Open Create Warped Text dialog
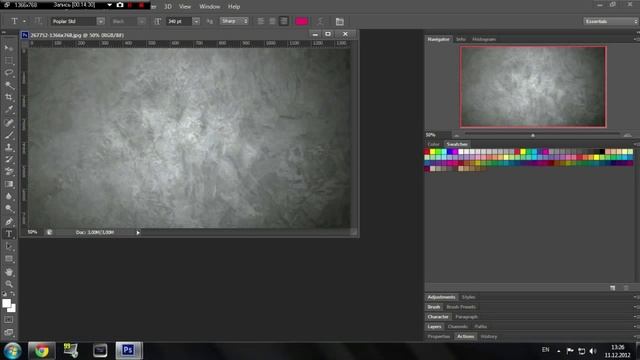Viewport: 640px width, 360px height. (320, 21)
